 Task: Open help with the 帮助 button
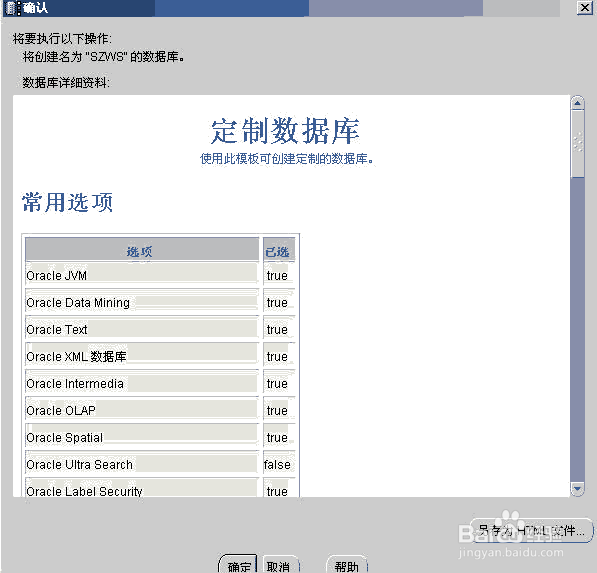coord(347,565)
